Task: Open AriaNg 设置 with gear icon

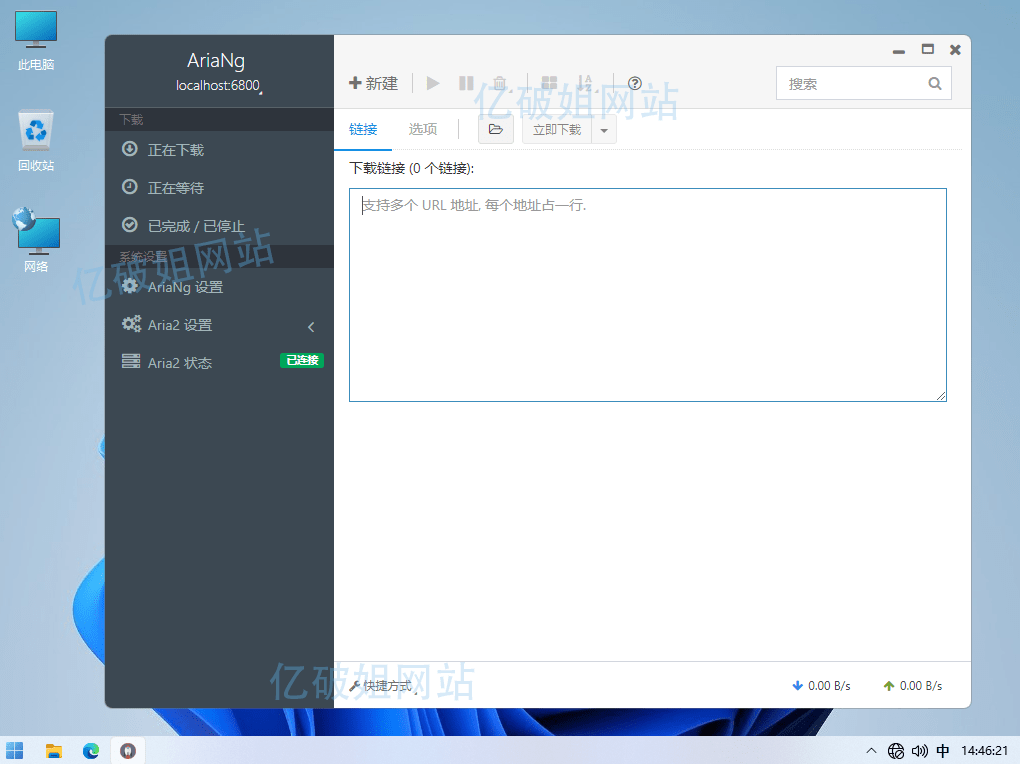Action: point(185,288)
